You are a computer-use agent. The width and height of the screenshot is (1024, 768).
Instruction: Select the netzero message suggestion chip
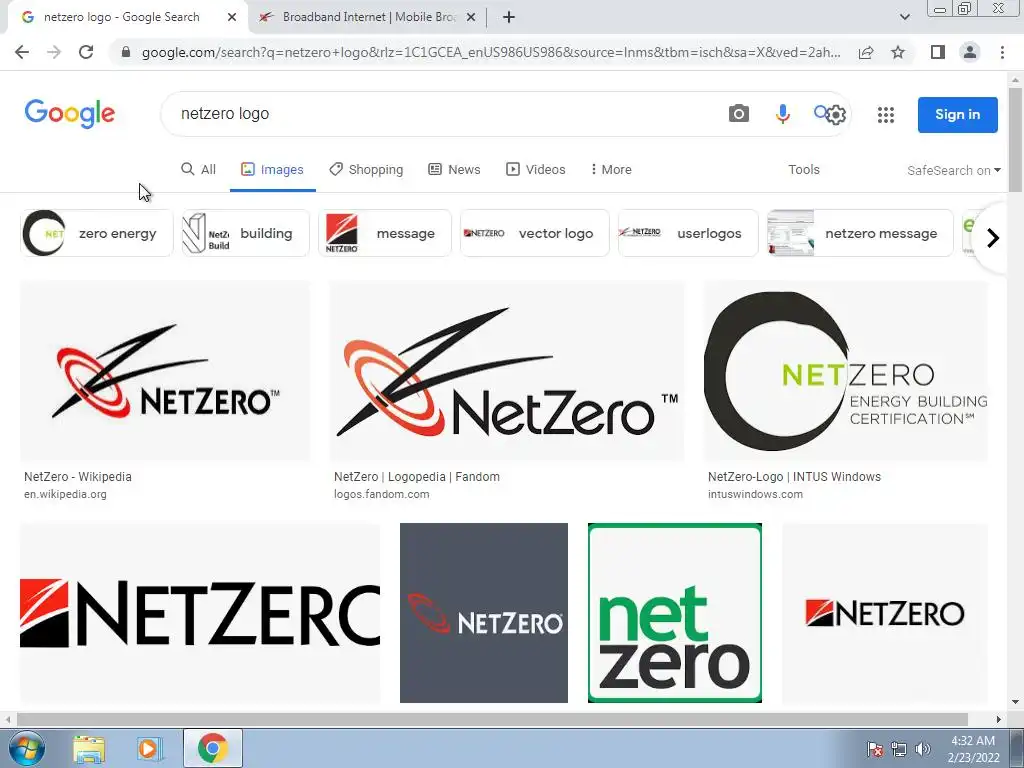point(860,233)
